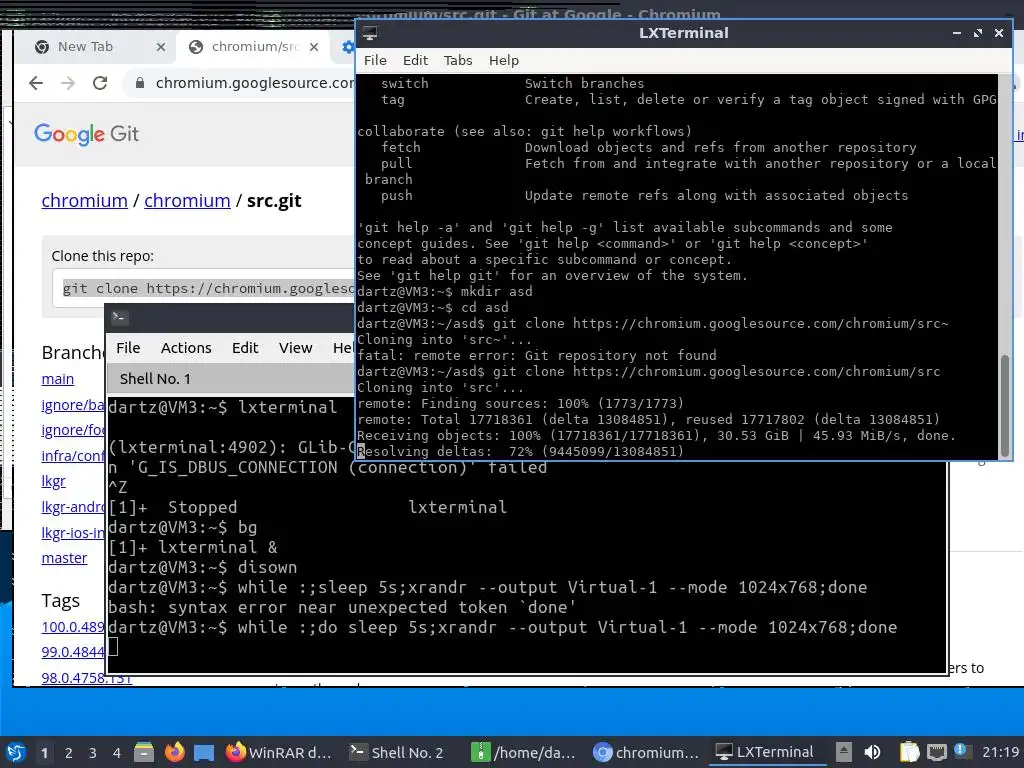The width and height of the screenshot is (1024, 768).
Task: Switch to the New Tab browser tab
Action: click(x=85, y=46)
